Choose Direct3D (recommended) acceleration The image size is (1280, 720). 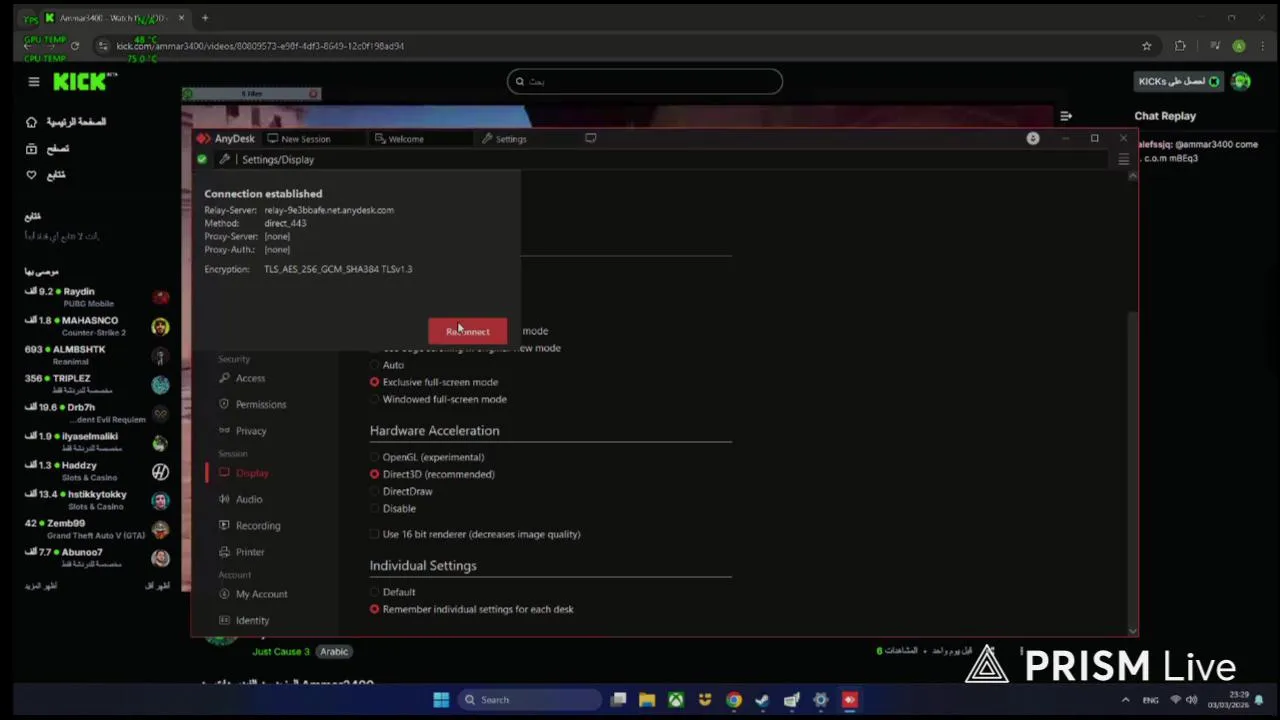432,474
